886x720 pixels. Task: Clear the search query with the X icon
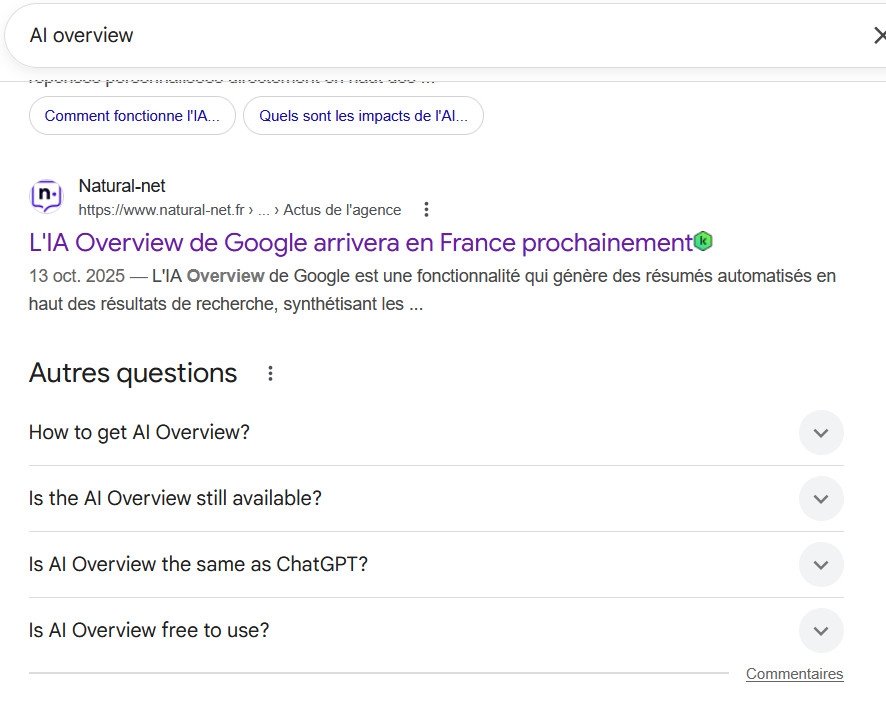coord(878,36)
